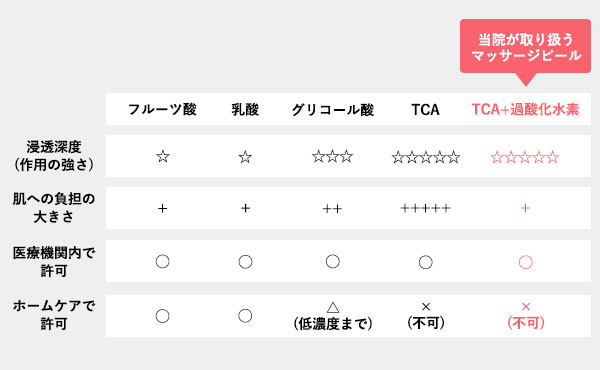Click the ホームケア circle under 乳酸
This screenshot has height=370, width=600.
(x=245, y=316)
